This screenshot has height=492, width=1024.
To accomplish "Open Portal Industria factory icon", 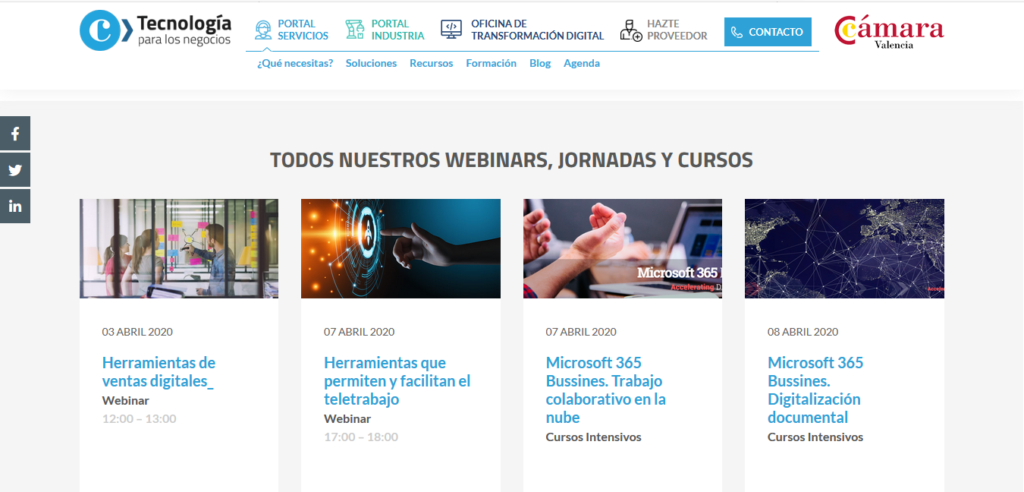I will point(354,30).
